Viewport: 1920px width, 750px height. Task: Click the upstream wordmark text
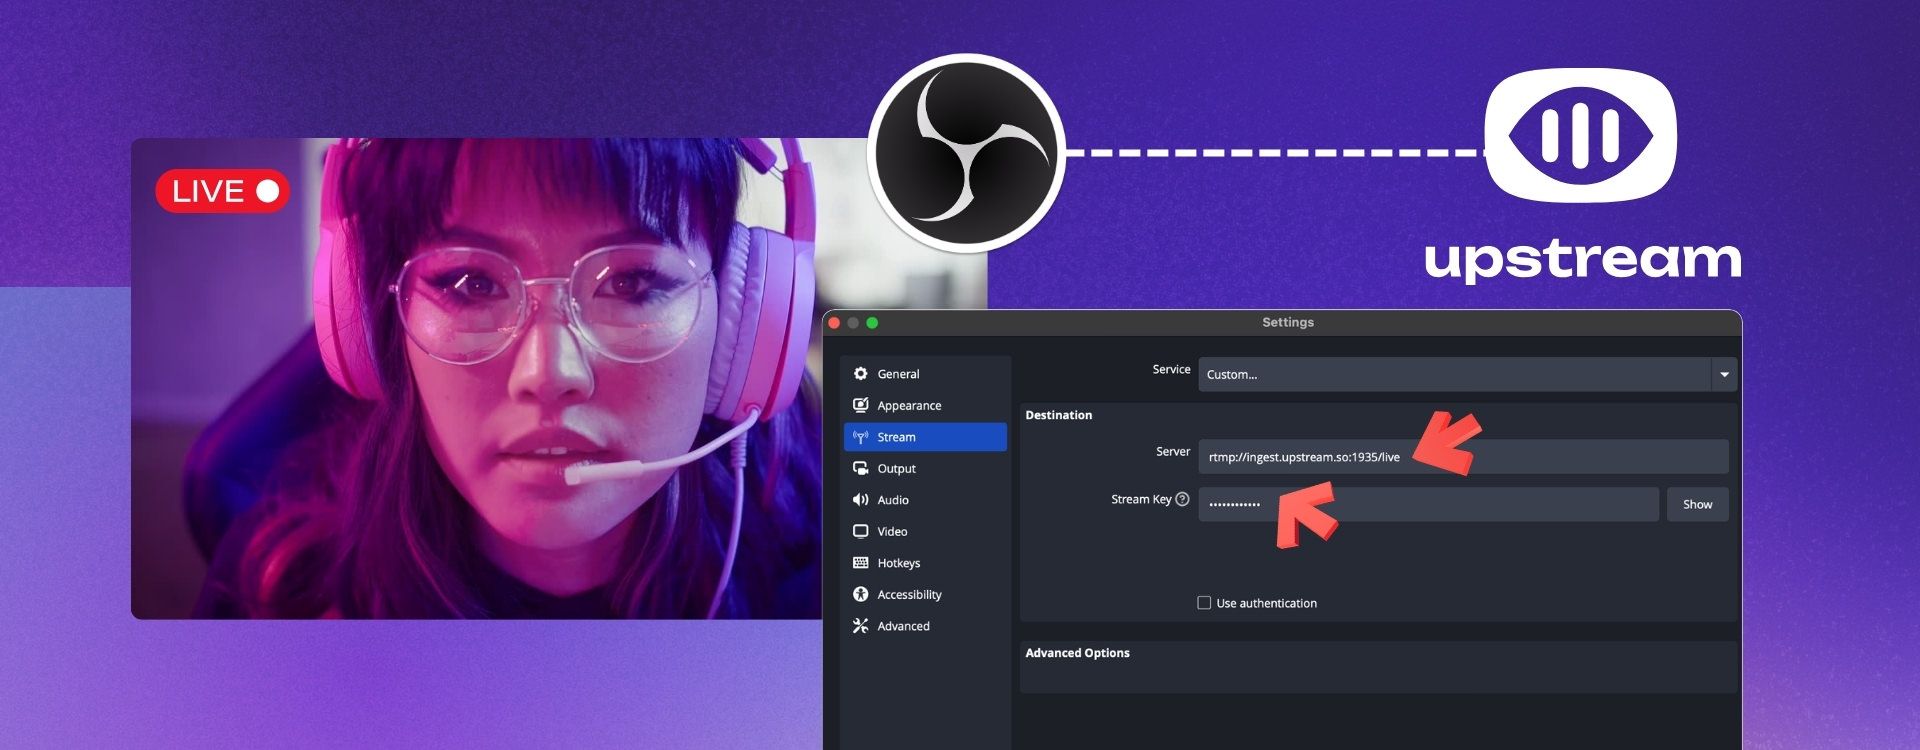coord(1583,260)
